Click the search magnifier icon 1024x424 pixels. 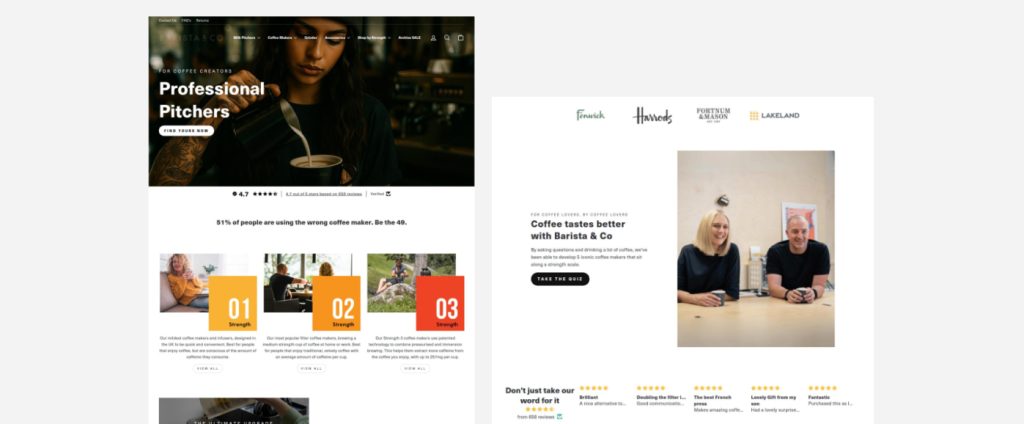(447, 38)
